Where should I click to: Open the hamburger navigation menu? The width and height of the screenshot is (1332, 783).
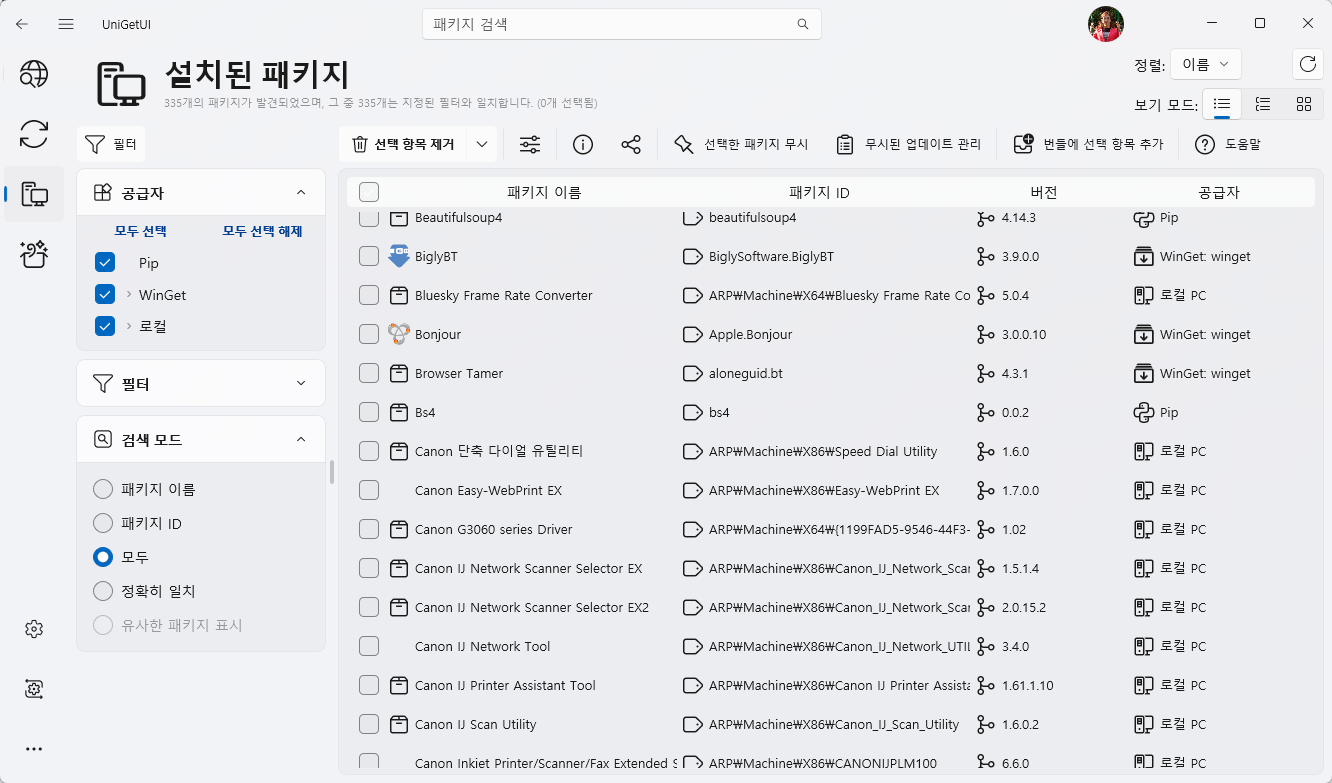tap(66, 23)
